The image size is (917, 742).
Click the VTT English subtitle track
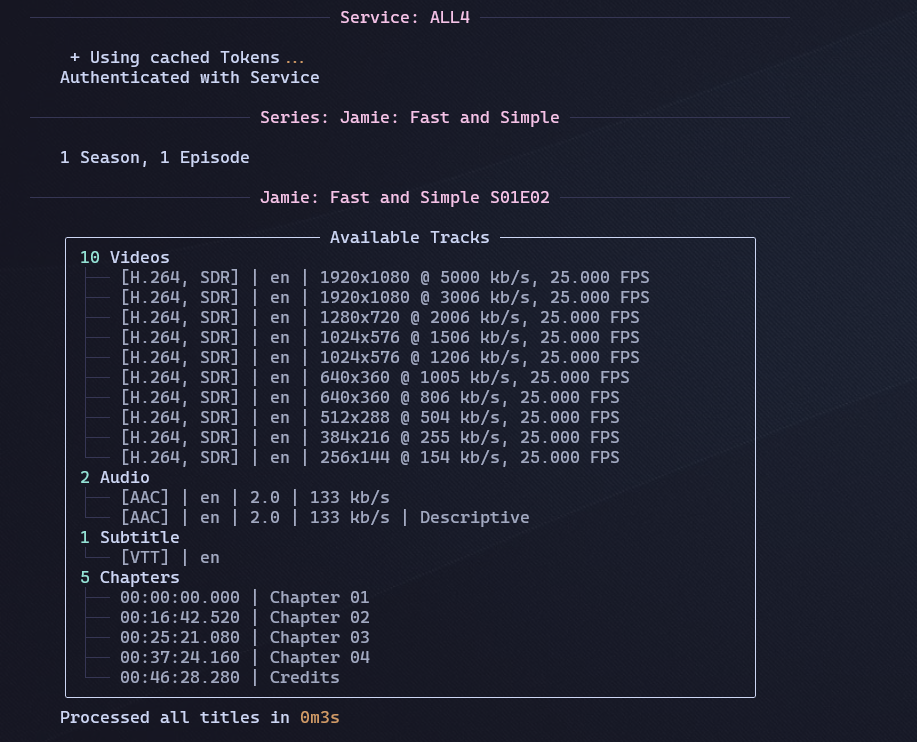[x=170, y=557]
